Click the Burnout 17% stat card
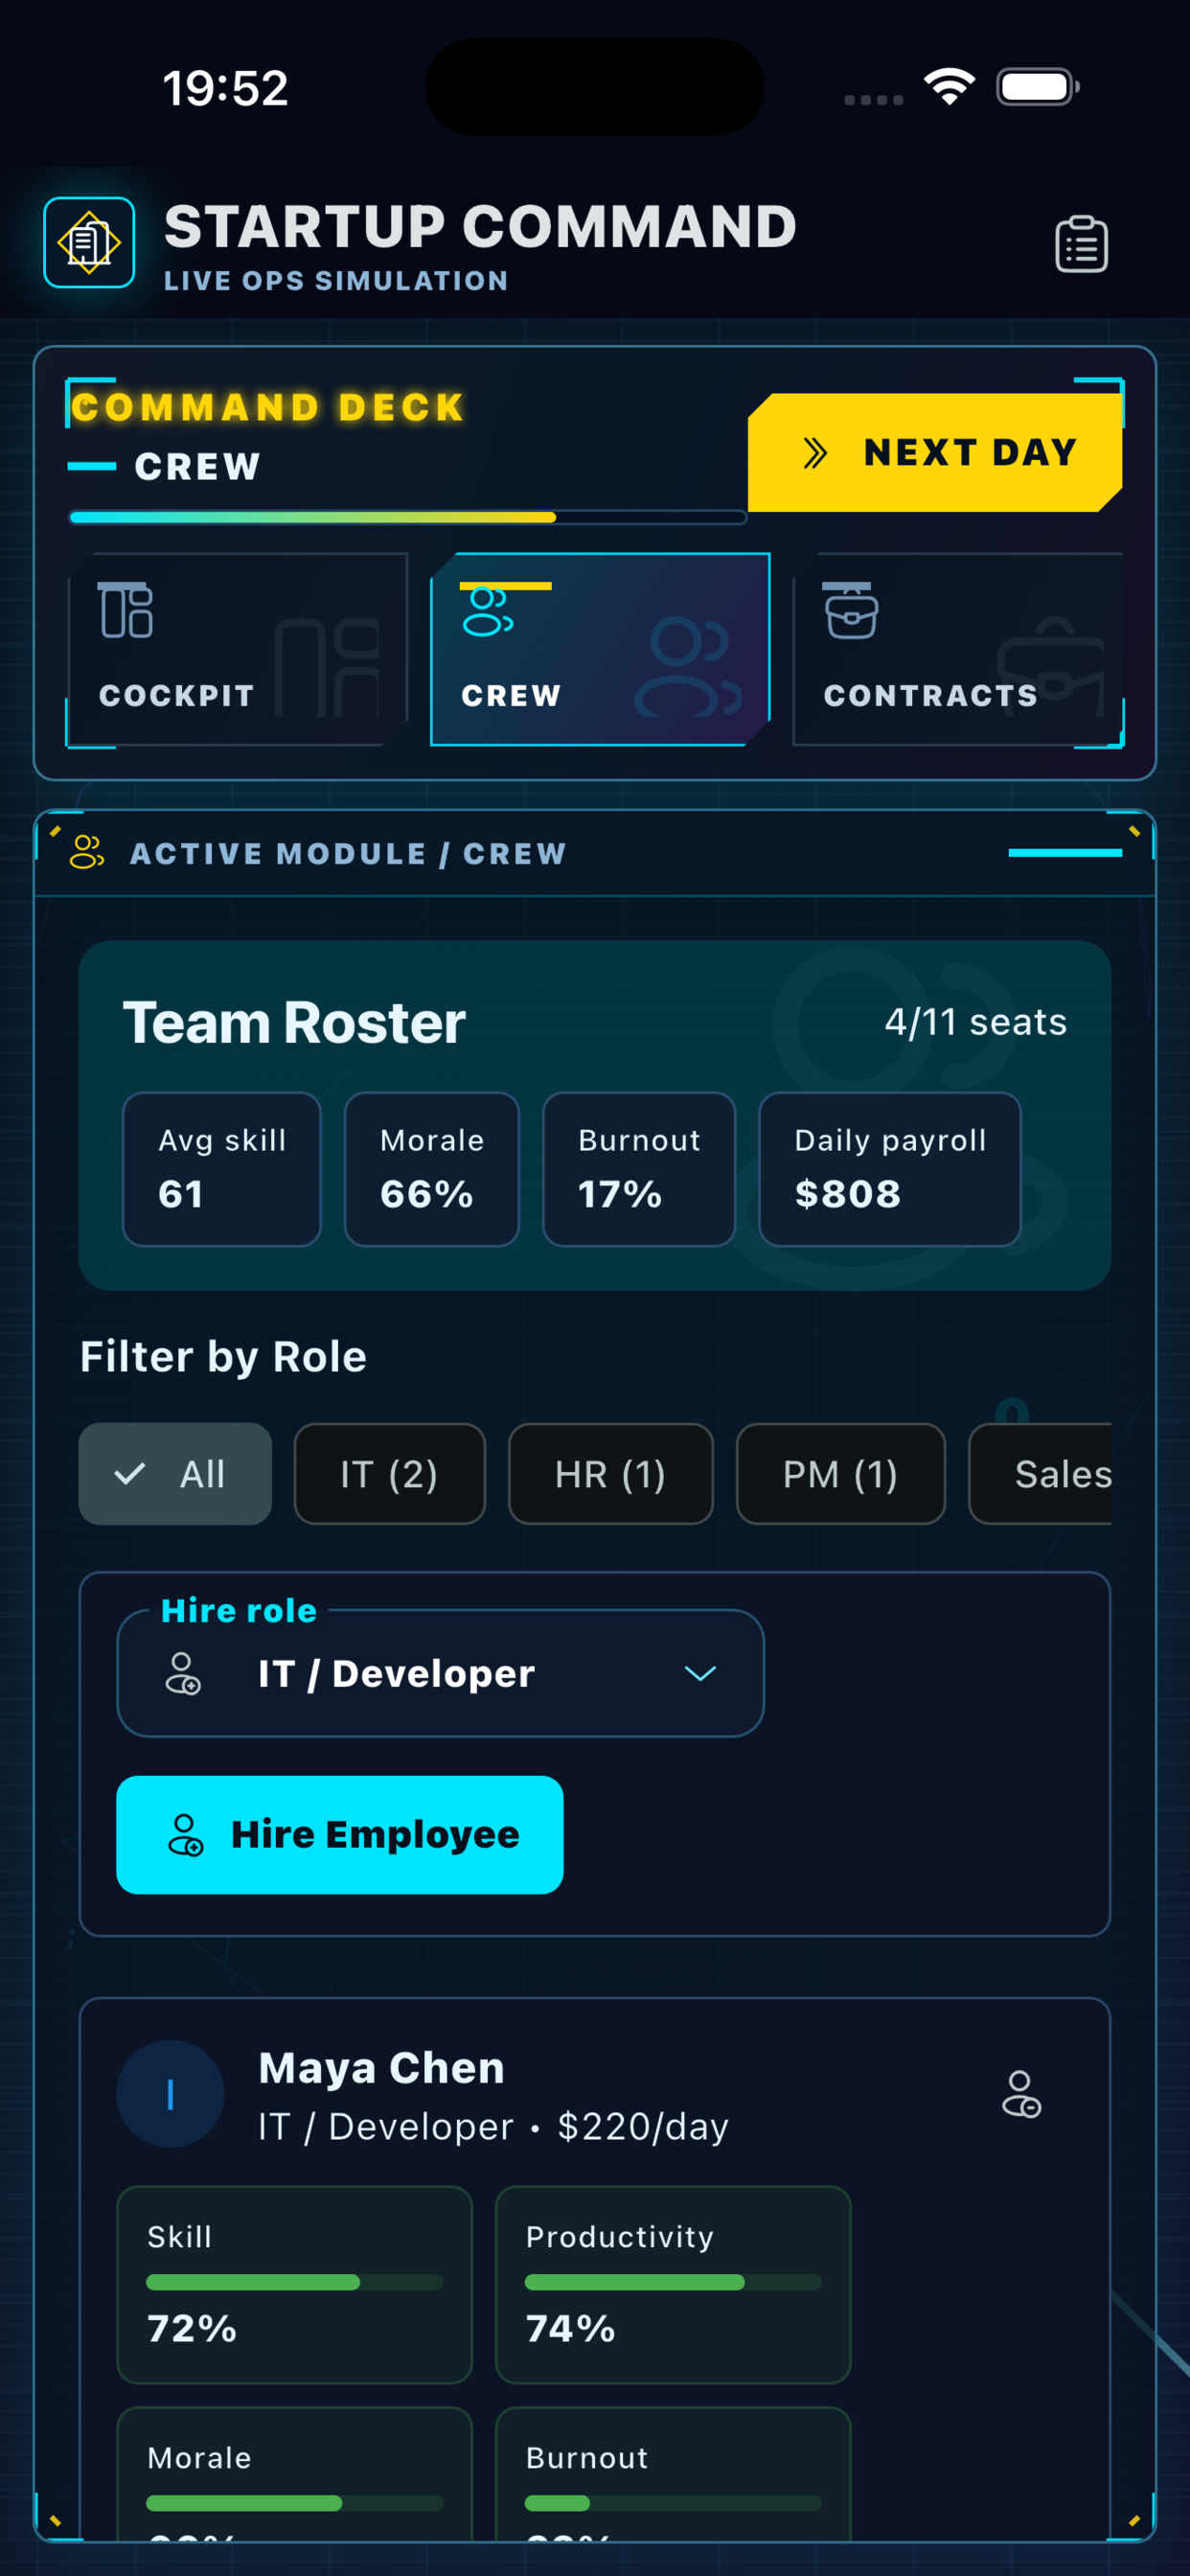This screenshot has height=2576, width=1190. (x=639, y=1169)
